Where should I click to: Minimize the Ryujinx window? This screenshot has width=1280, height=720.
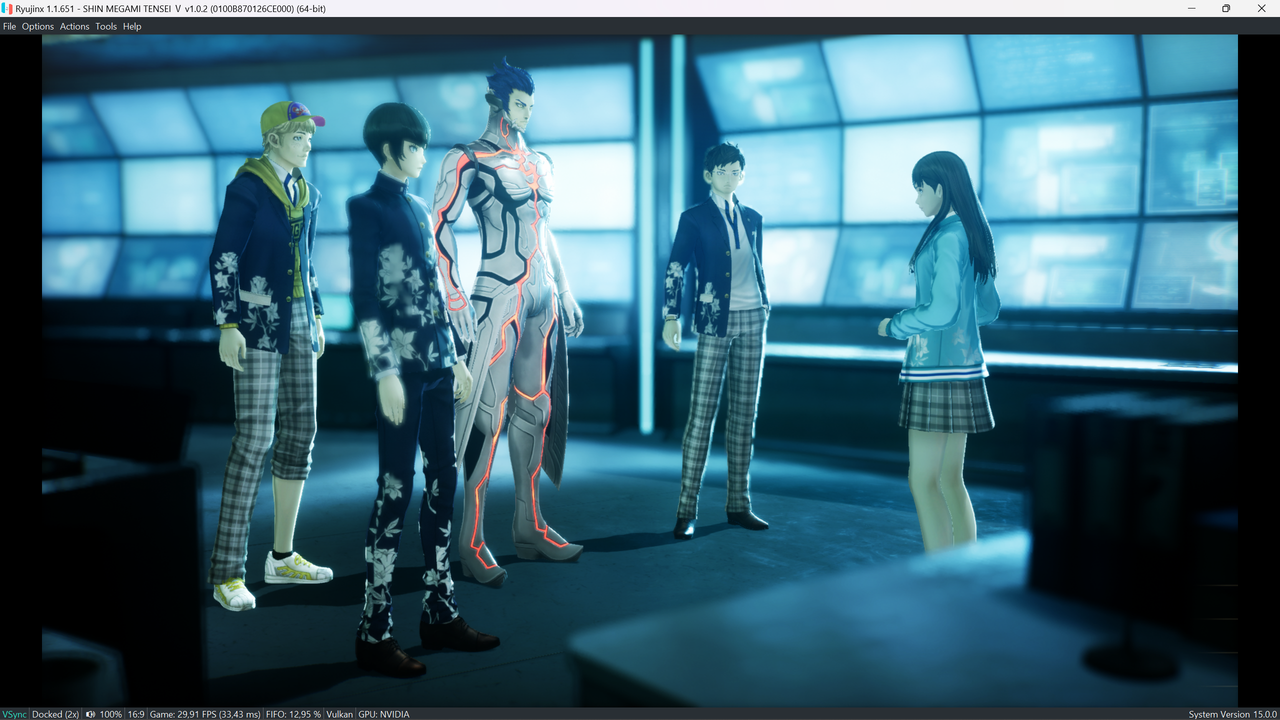(1191, 8)
